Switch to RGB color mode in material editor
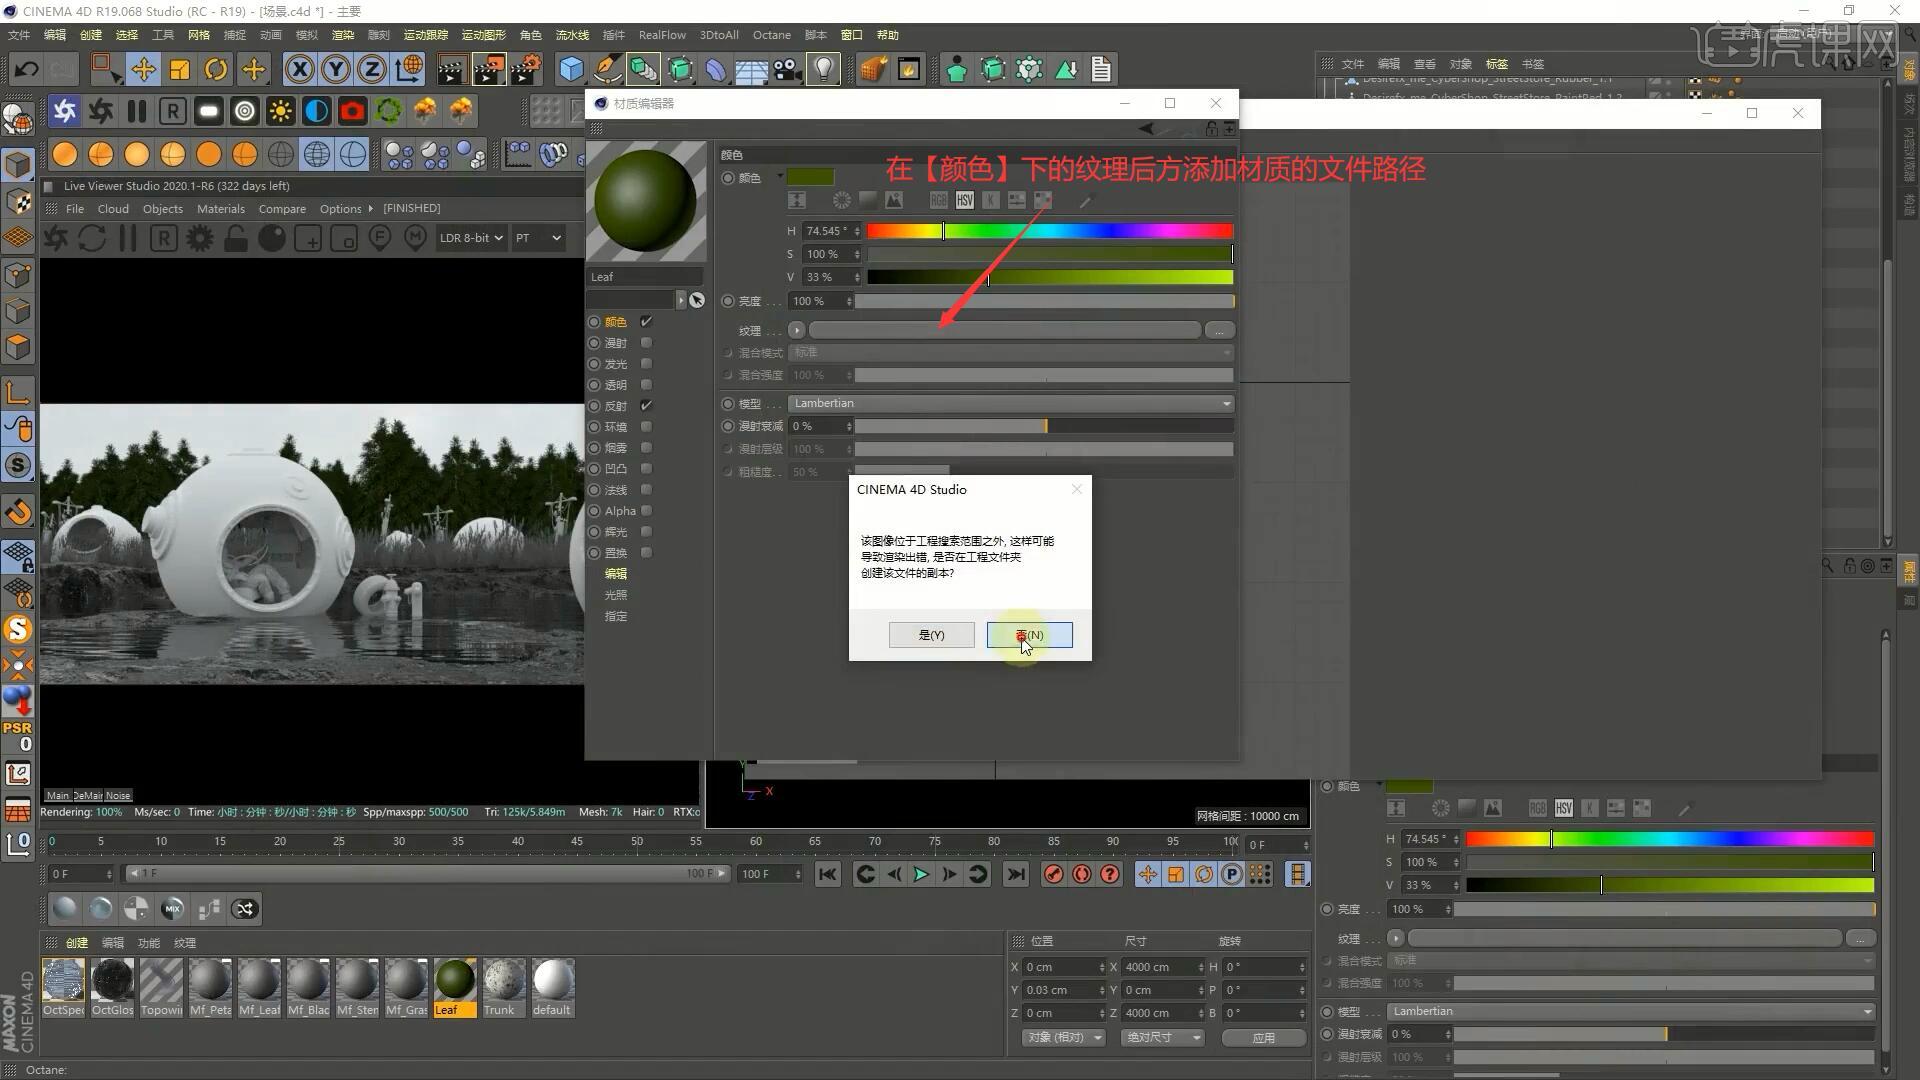Image resolution: width=1920 pixels, height=1080 pixels. [x=938, y=200]
